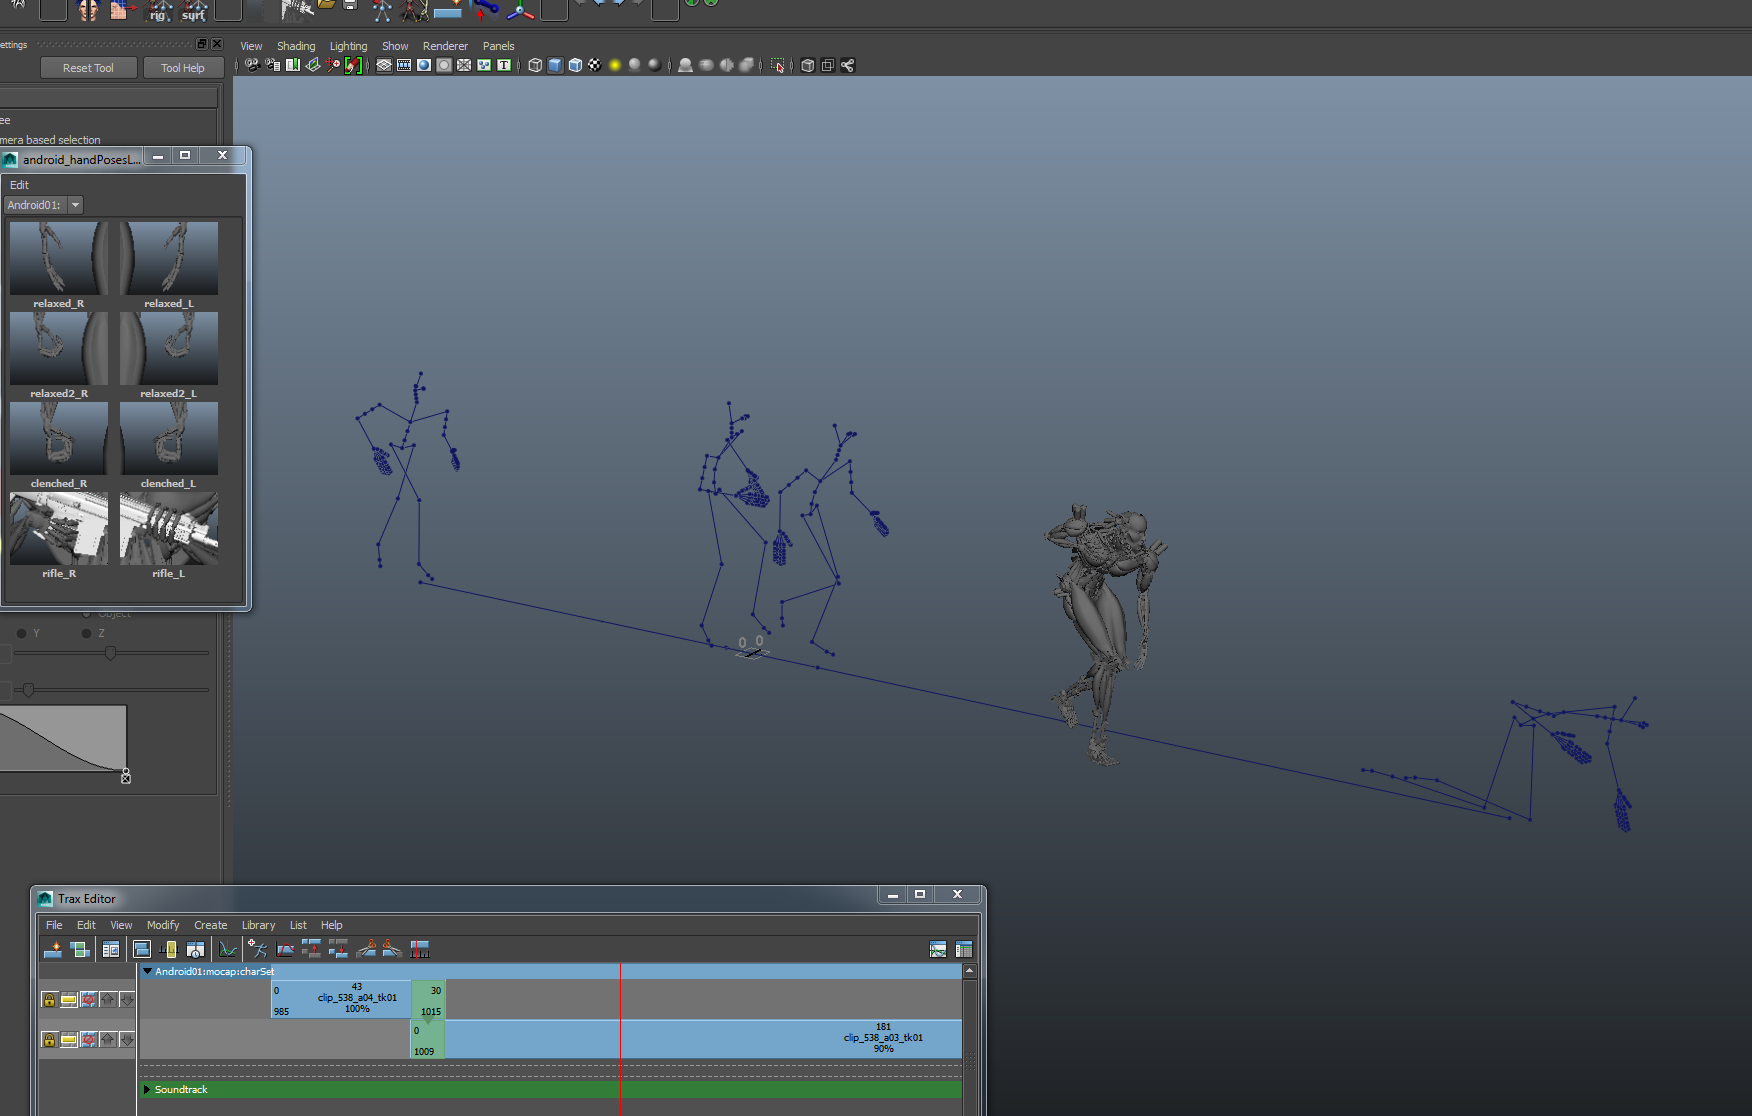Image resolution: width=1752 pixels, height=1116 pixels.
Task: Click create clip icon in Trax Editor
Action: [53, 949]
